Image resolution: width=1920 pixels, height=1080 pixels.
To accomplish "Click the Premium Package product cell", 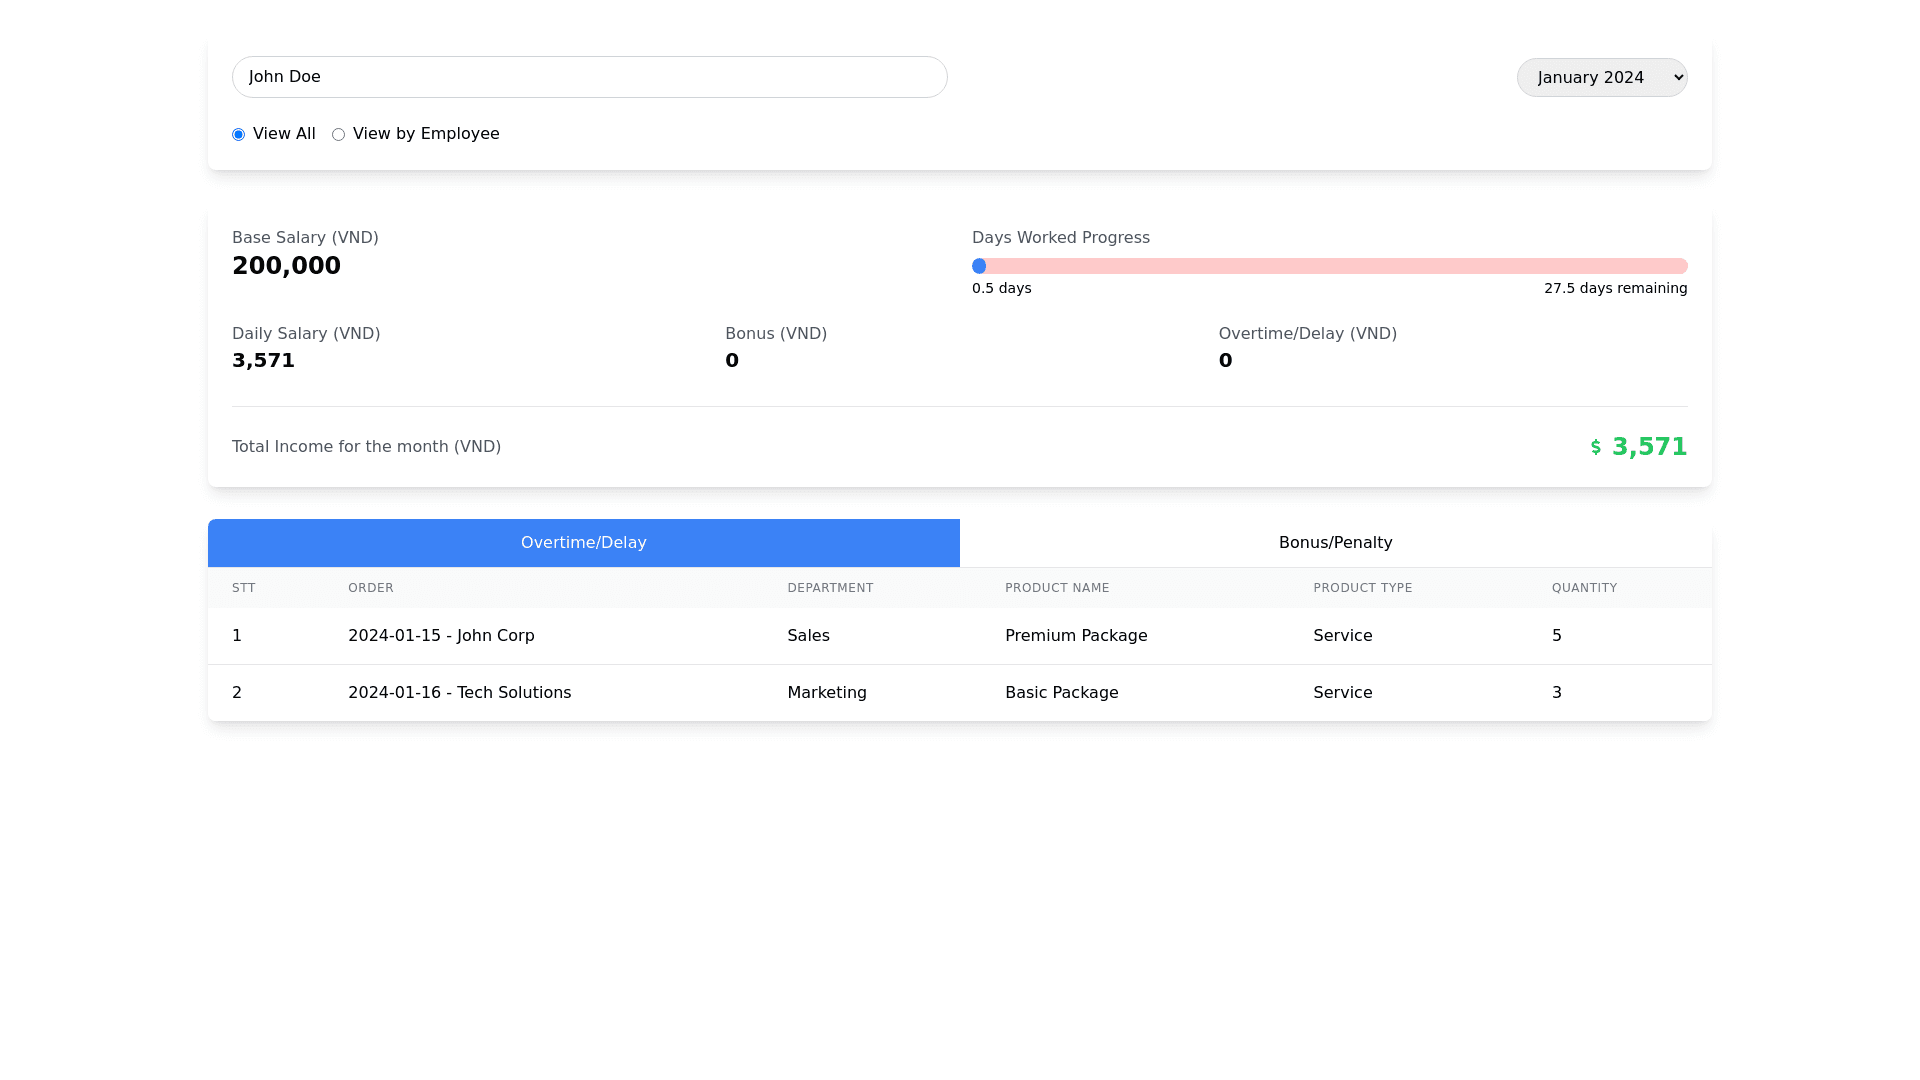I will tap(1075, 636).
